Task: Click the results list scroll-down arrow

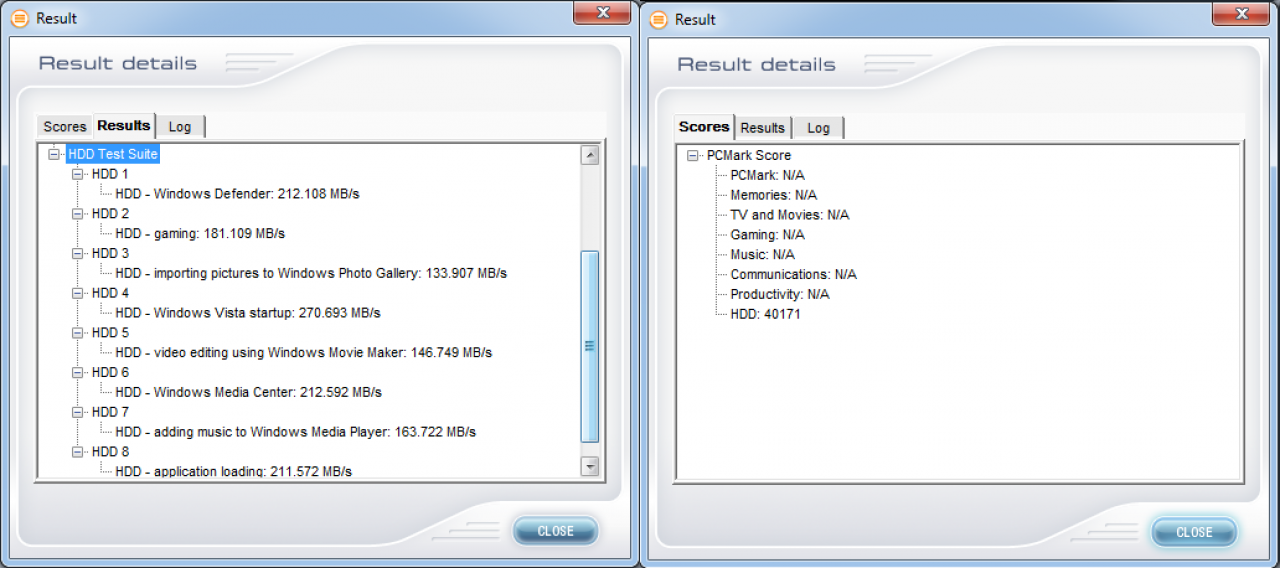Action: coord(589,467)
